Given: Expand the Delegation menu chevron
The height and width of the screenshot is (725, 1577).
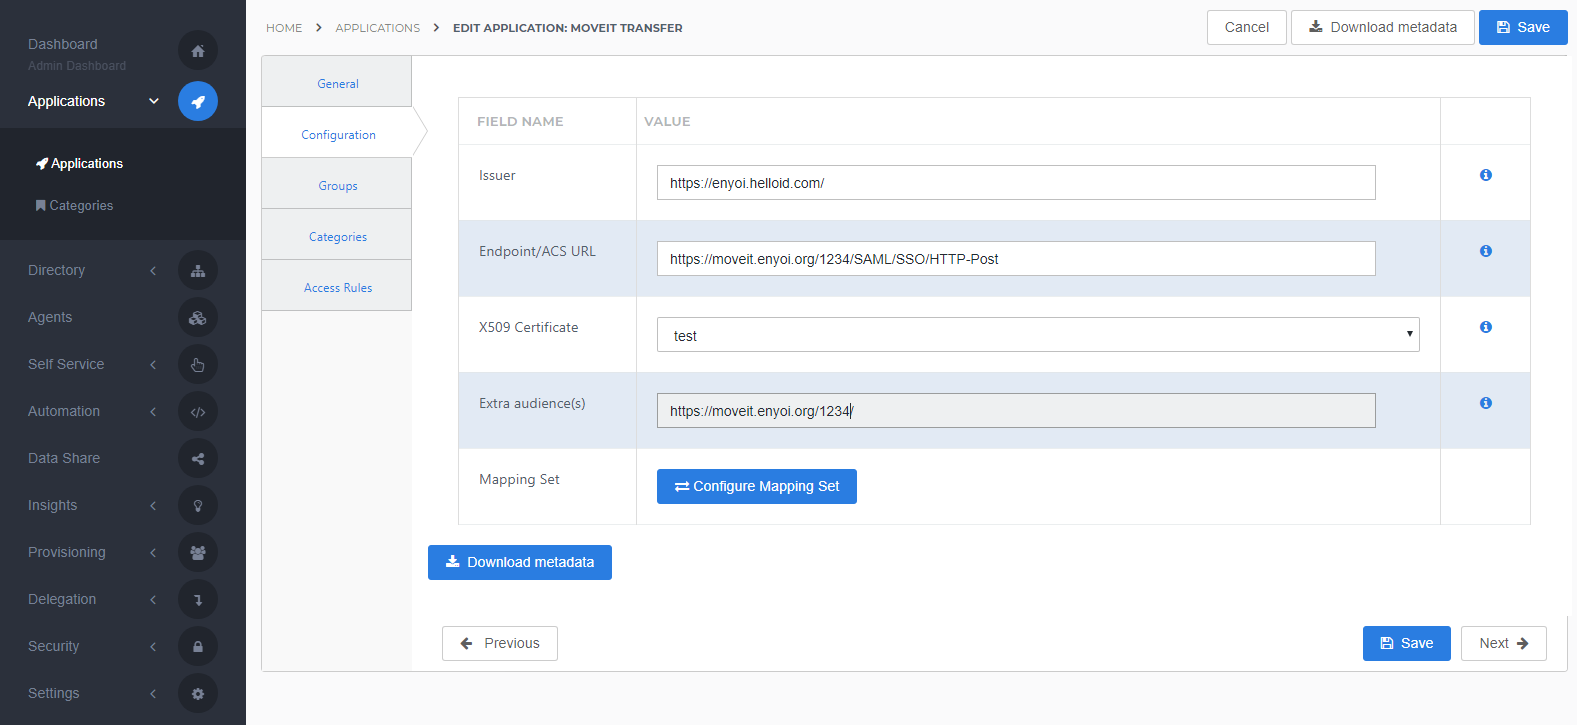Looking at the screenshot, I should tap(153, 599).
